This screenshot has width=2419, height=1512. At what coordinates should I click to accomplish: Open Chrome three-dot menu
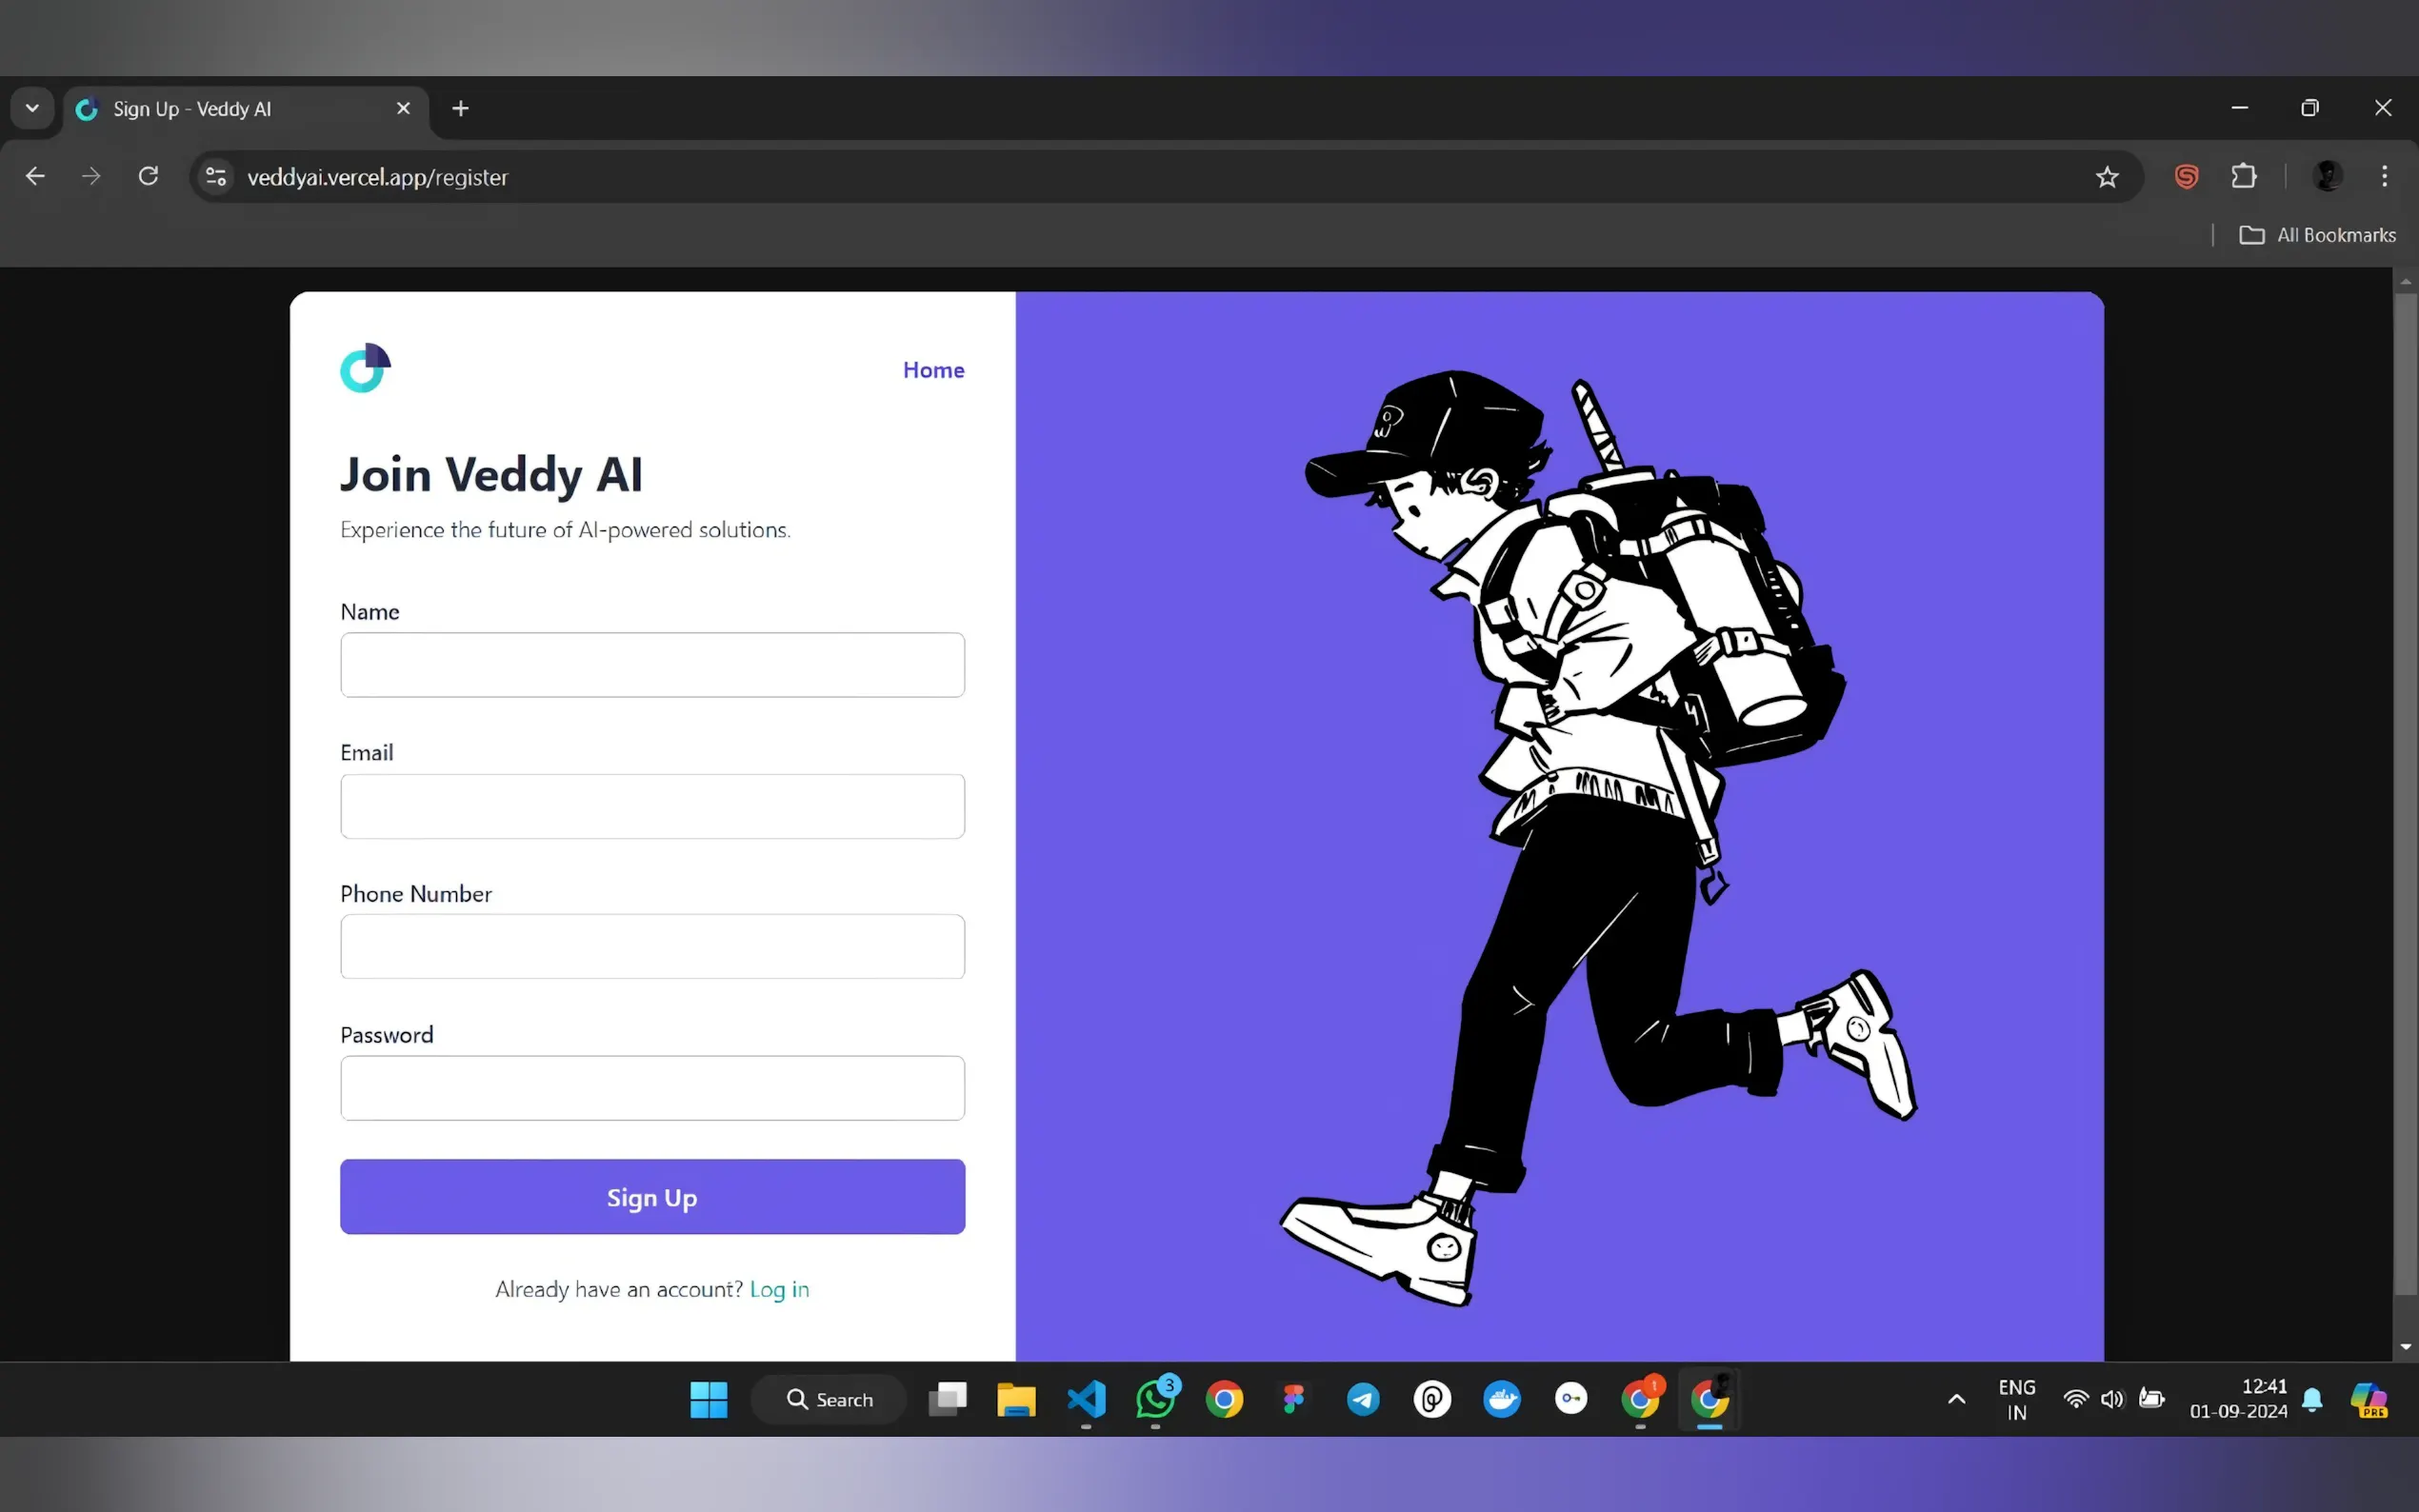pyautogui.click(x=2384, y=176)
